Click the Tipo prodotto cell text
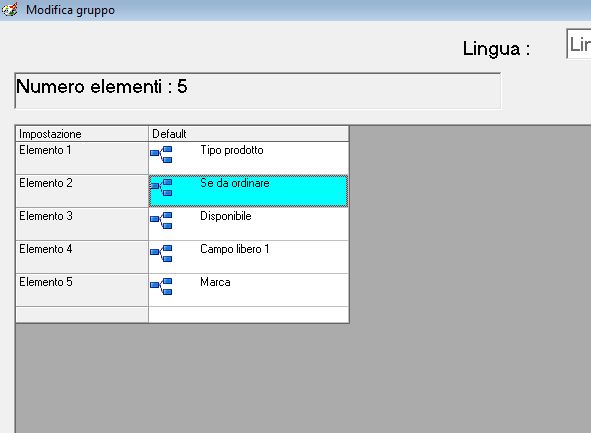 click(x=232, y=150)
